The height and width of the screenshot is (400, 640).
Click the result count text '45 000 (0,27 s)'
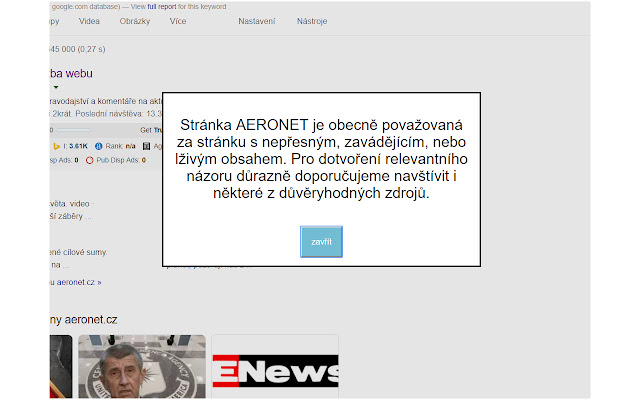pos(78,49)
